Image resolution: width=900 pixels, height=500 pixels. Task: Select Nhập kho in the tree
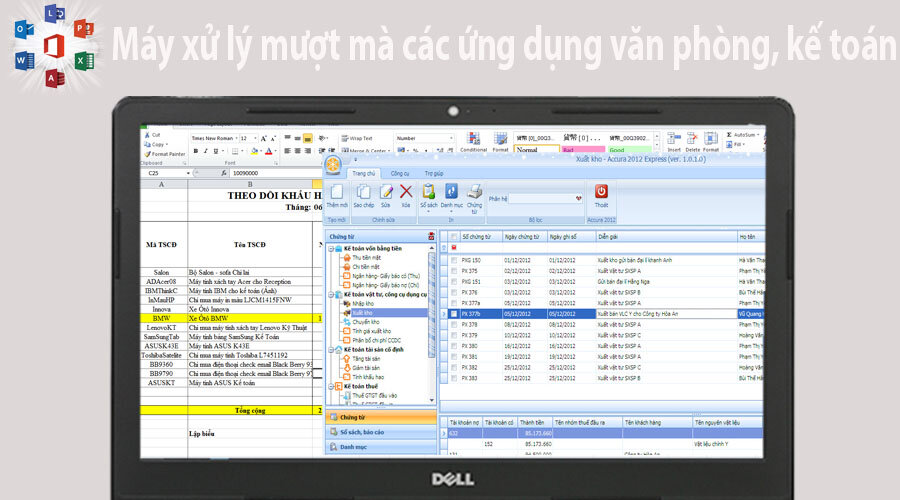[x=363, y=304]
